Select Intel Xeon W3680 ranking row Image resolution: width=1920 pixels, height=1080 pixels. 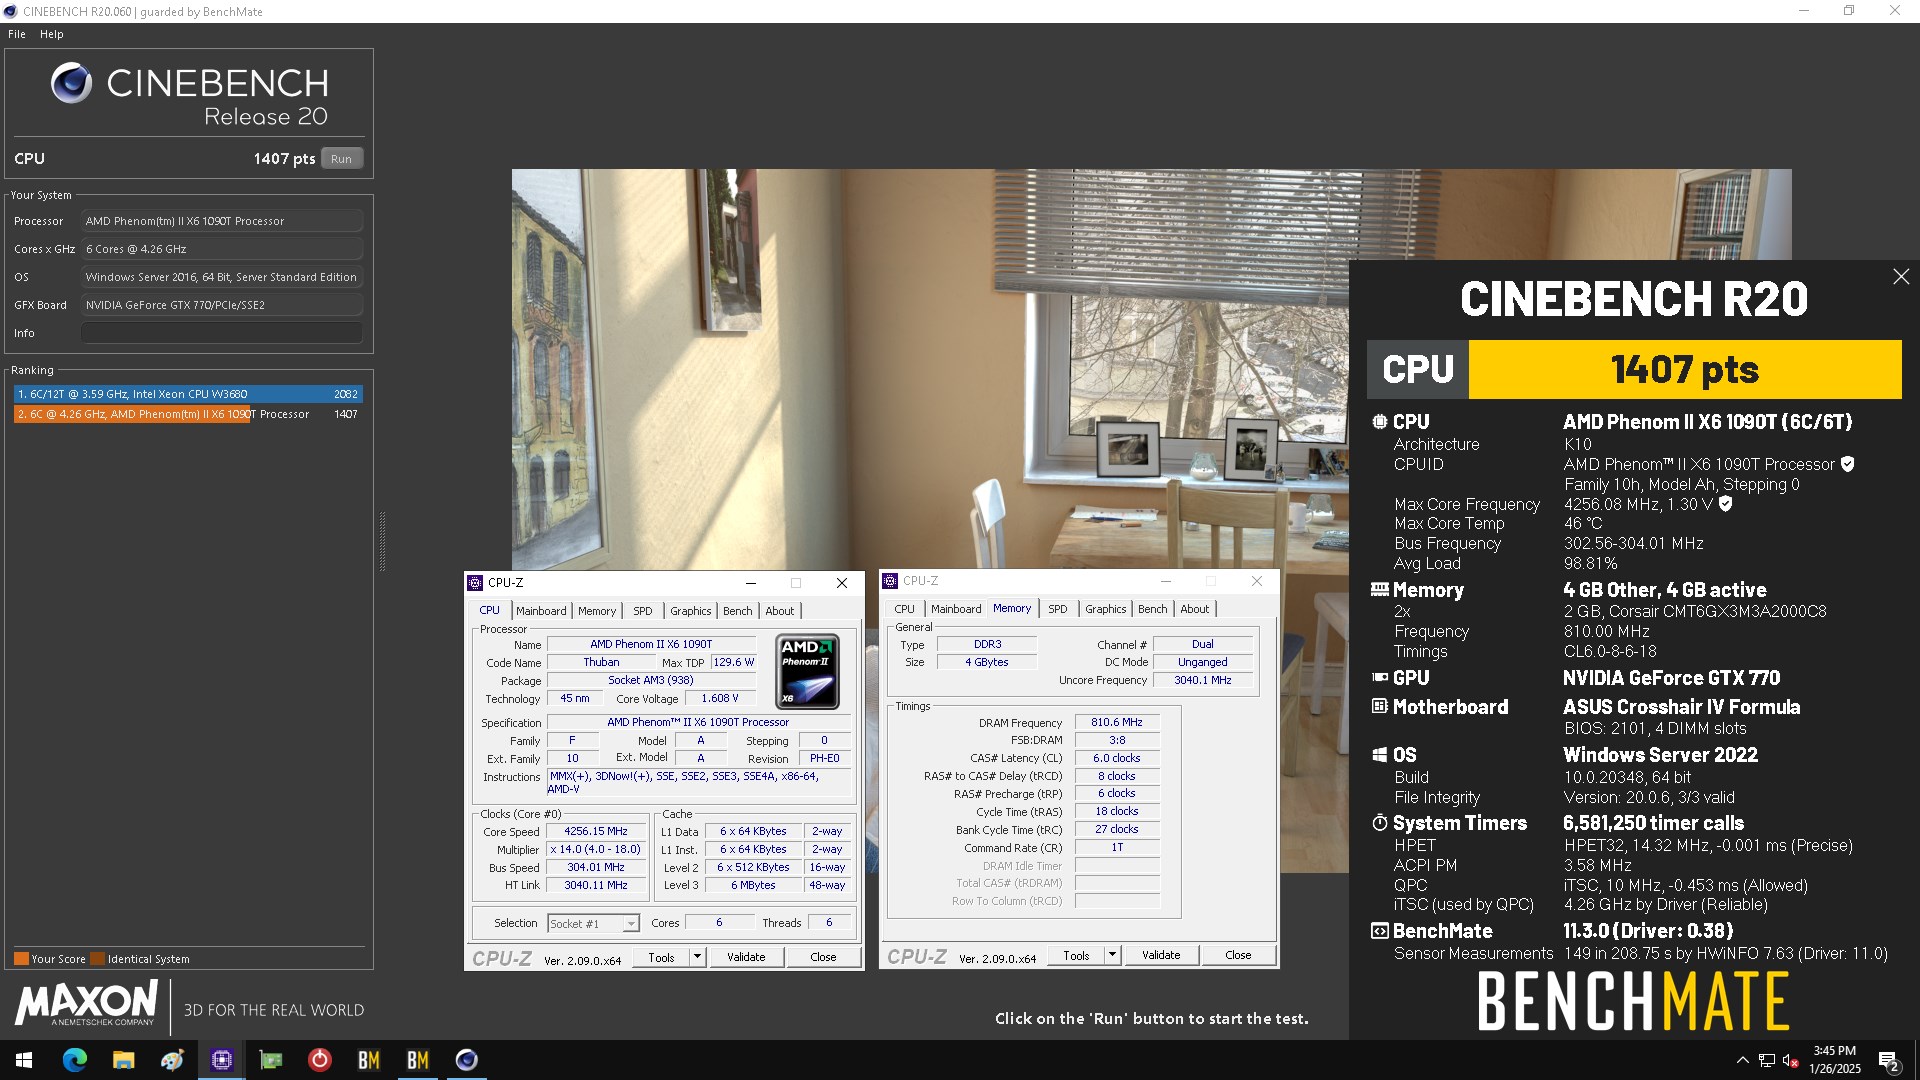[x=188, y=394]
